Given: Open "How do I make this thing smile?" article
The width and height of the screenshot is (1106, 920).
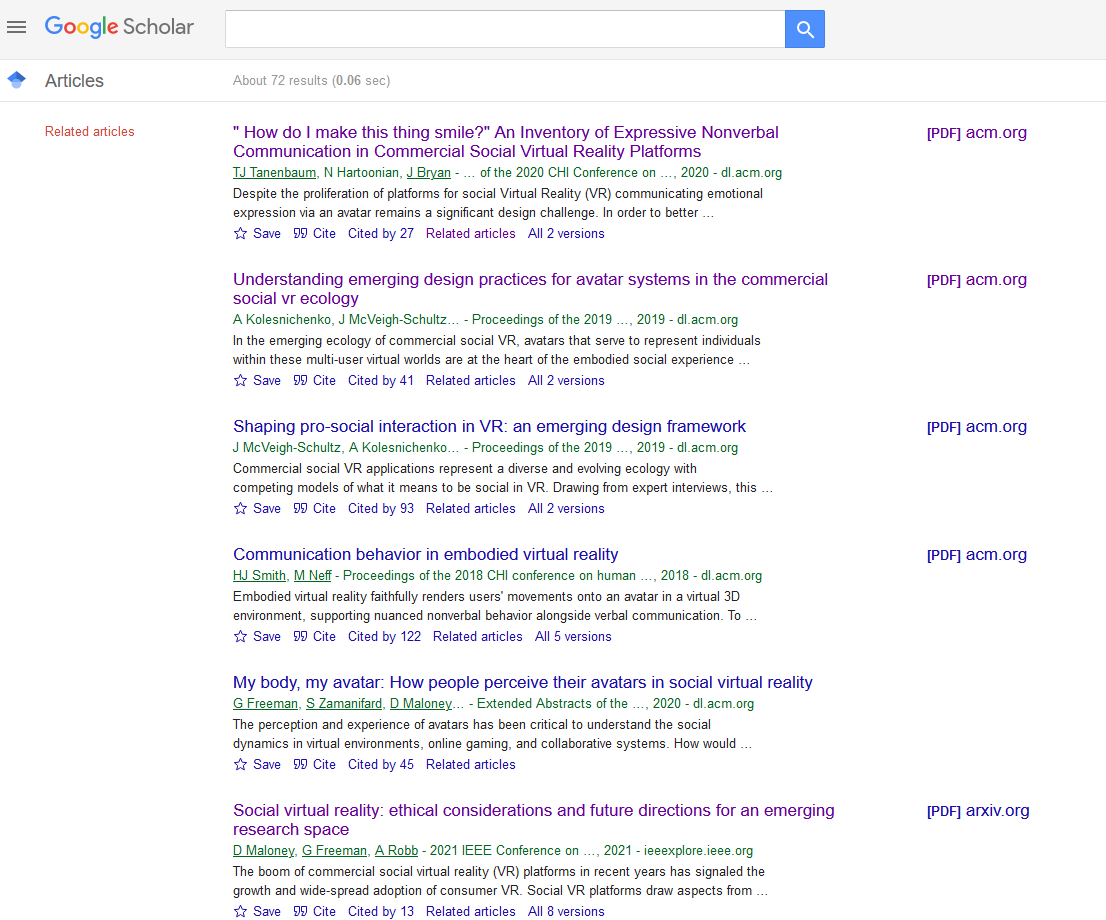Looking at the screenshot, I should pyautogui.click(x=506, y=142).
